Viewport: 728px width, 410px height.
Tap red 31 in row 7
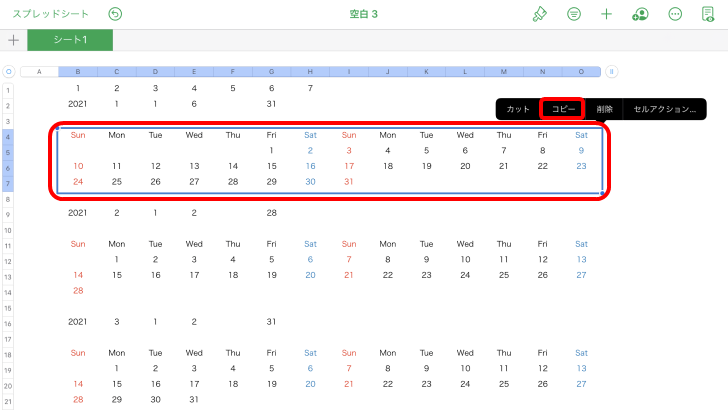pyautogui.click(x=349, y=182)
